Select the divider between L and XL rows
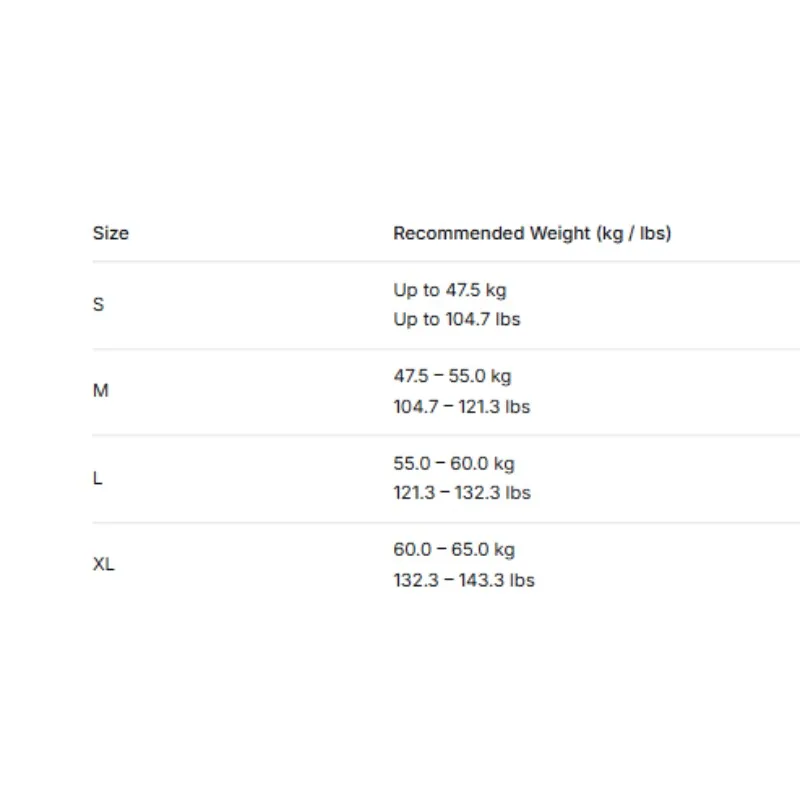This screenshot has width=800, height=800. click(446, 522)
